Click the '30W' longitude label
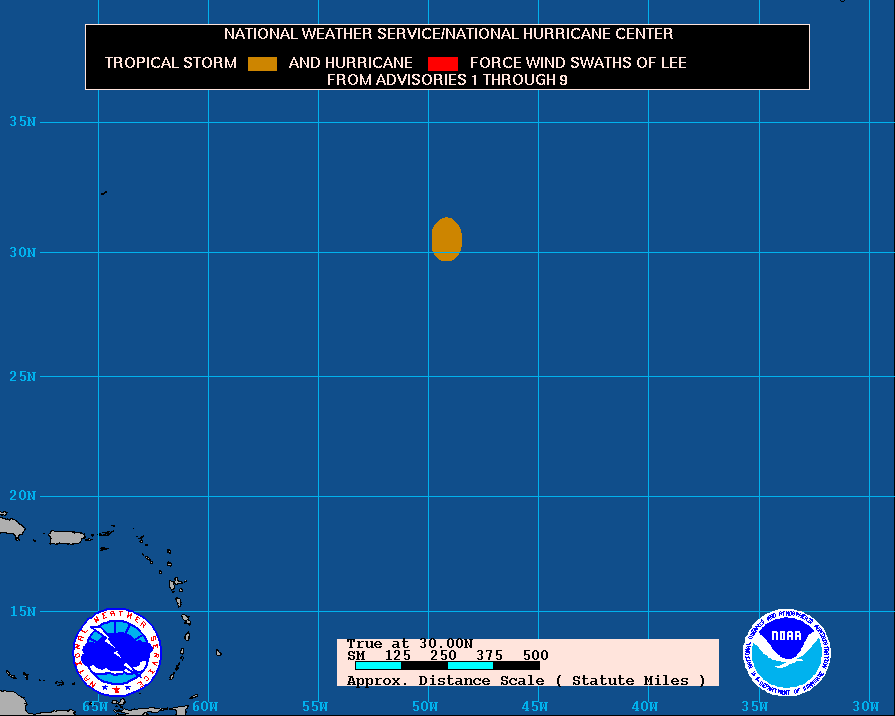Viewport: 895px width, 716px height. pos(866,706)
